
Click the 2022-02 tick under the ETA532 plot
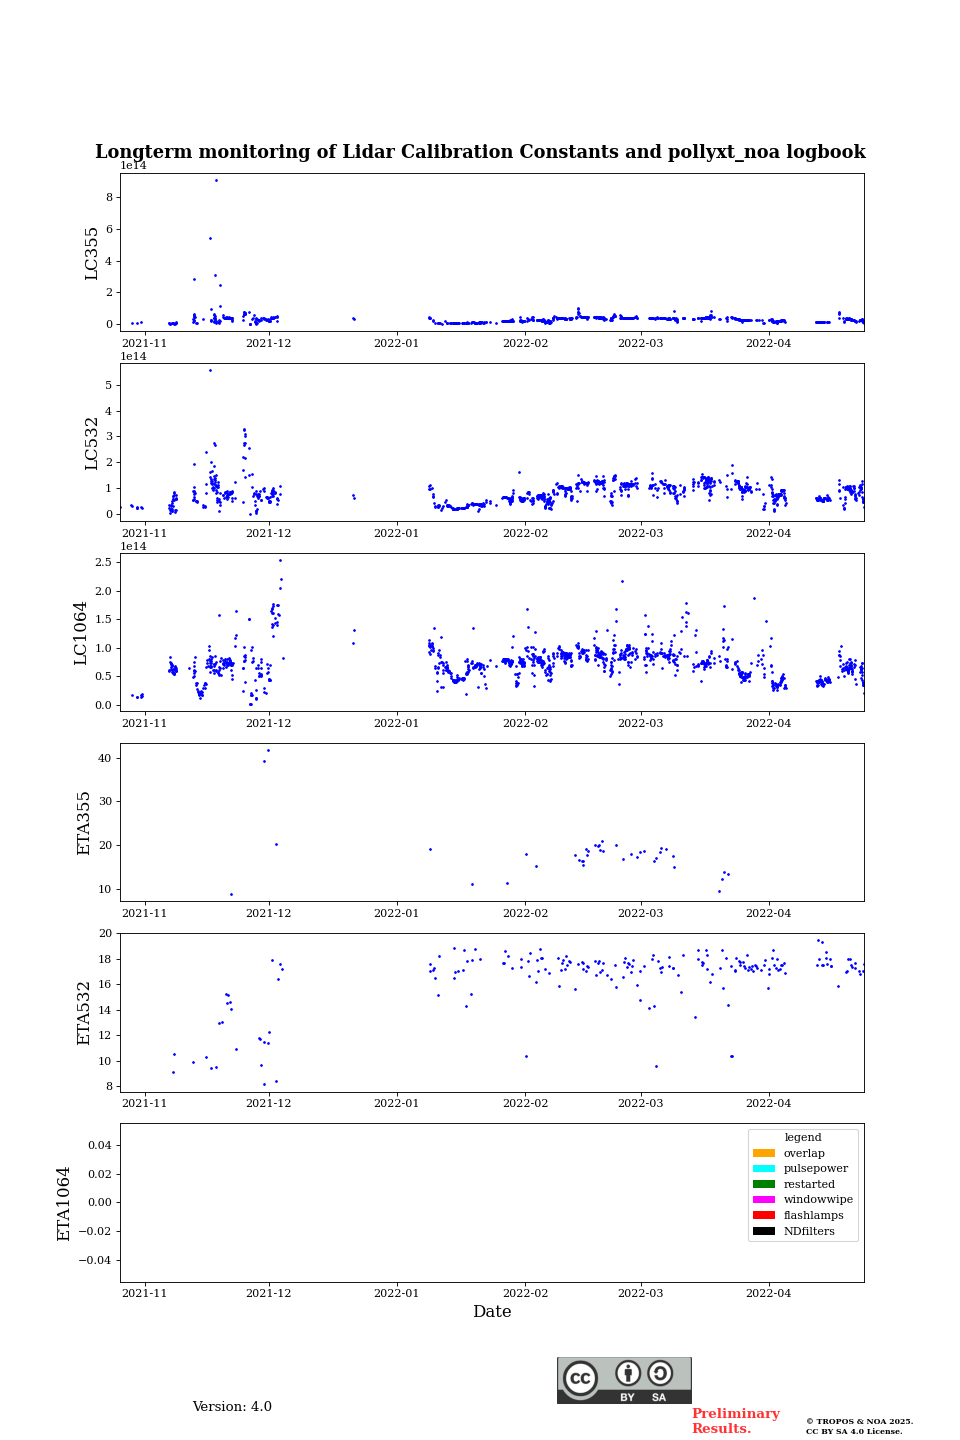click(525, 1103)
